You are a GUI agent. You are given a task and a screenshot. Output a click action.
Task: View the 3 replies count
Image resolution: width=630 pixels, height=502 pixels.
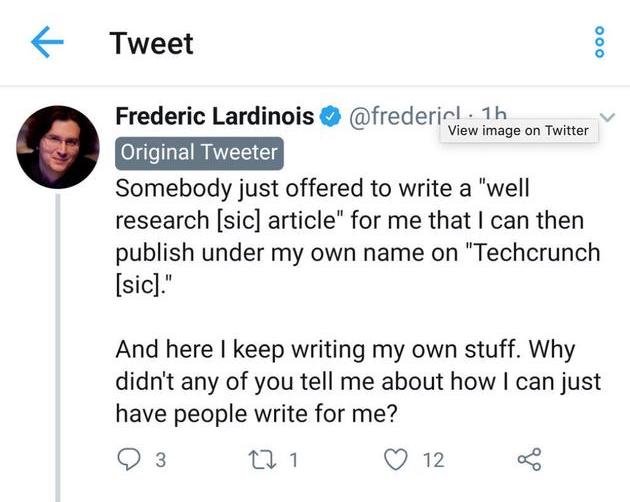click(160, 460)
